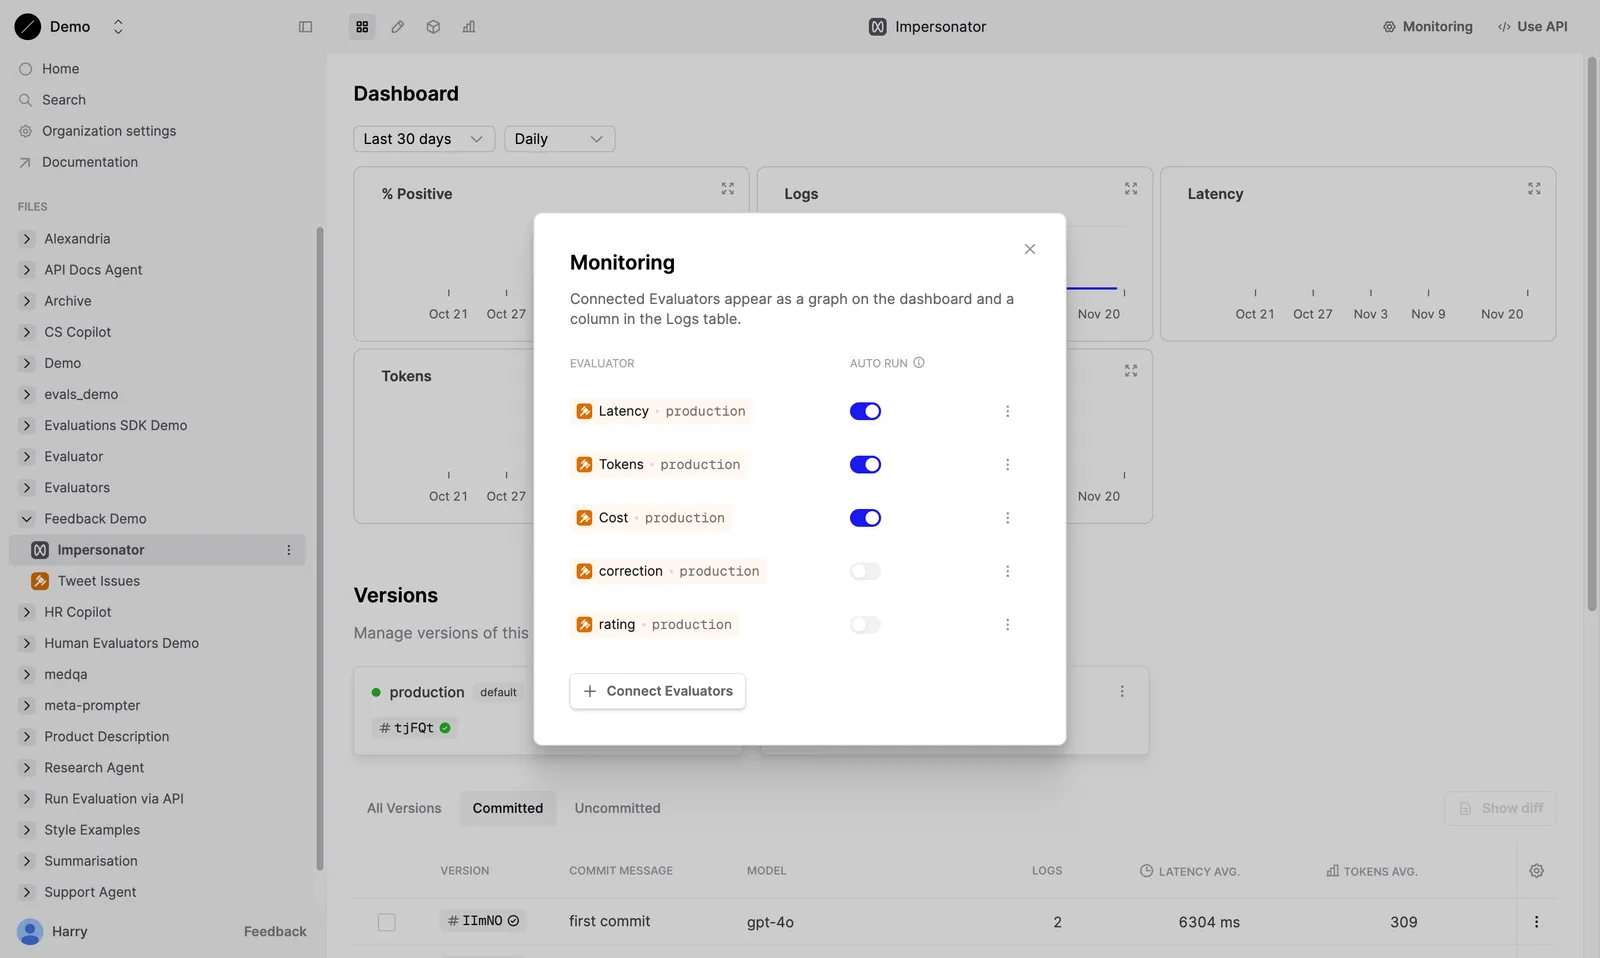Open the Feedback link

point(275,931)
